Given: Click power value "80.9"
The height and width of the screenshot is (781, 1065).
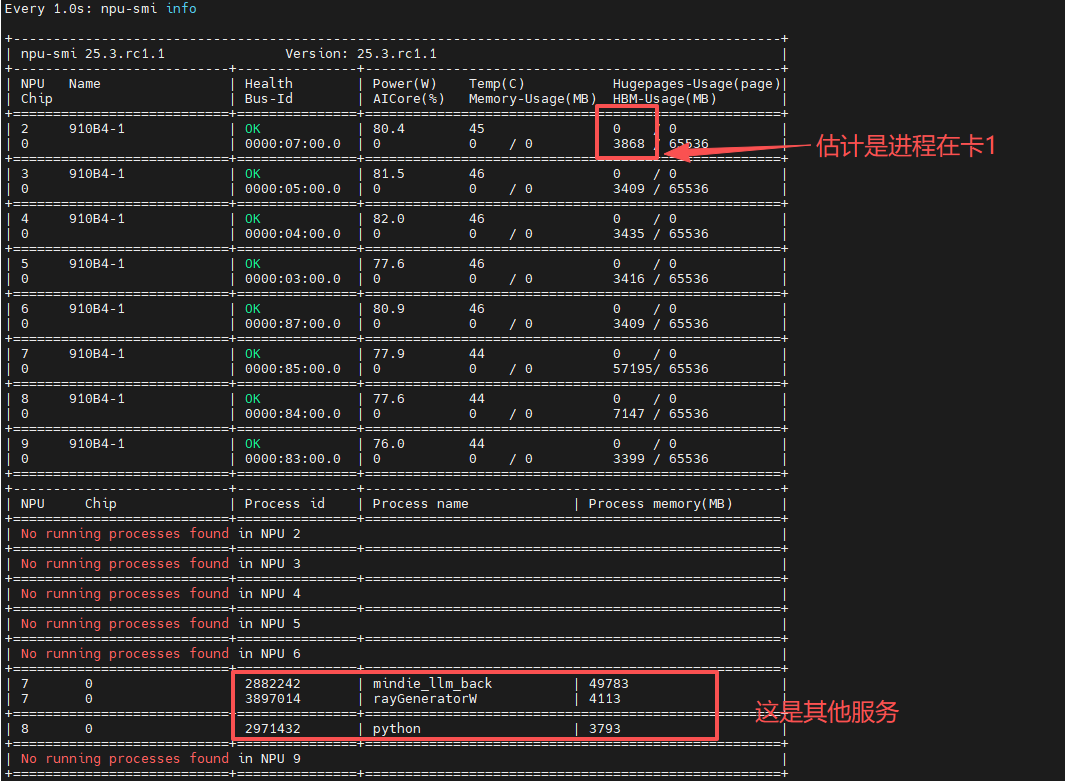Looking at the screenshot, I should tap(389, 308).
